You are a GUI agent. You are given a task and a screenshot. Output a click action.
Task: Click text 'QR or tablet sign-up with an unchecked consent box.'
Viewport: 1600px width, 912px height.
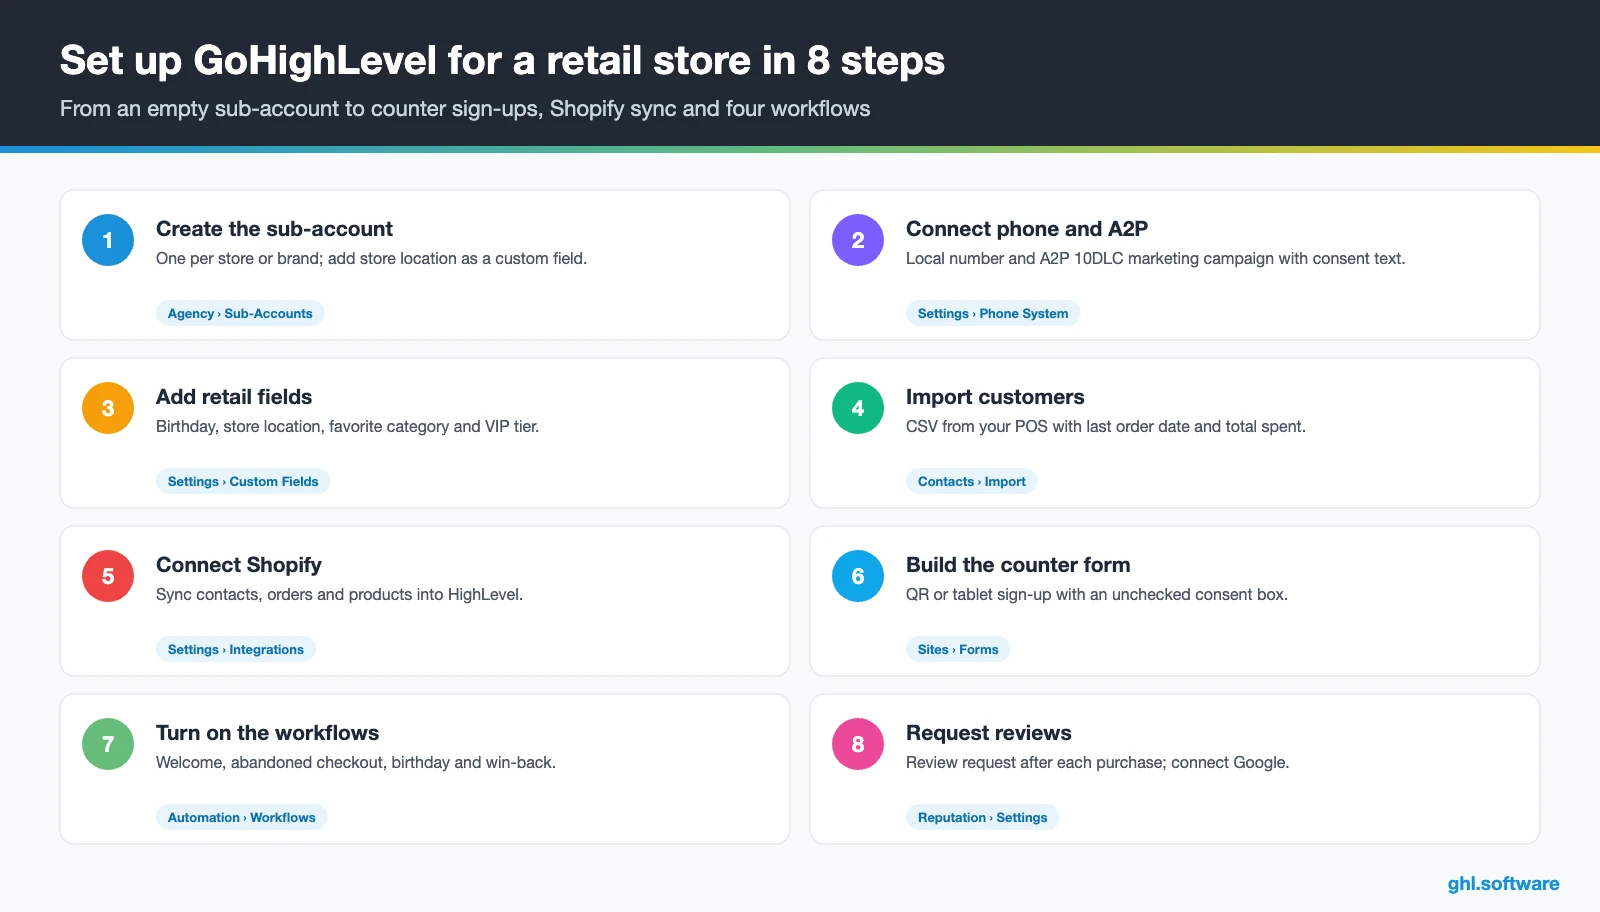pos(1097,595)
